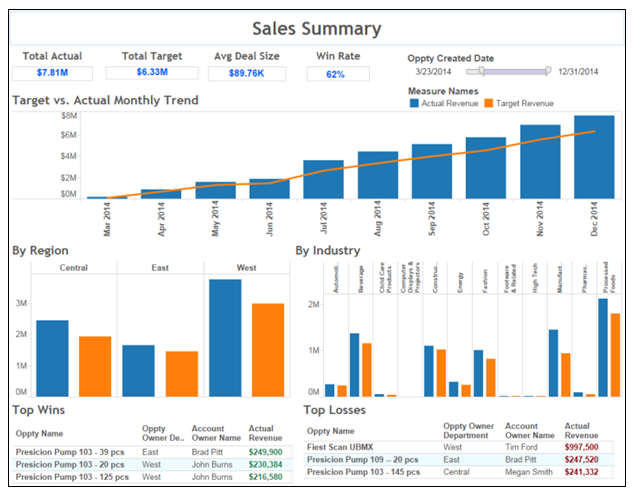Select the May 2014 monthly trend bar
633x492 pixels.
pyautogui.click(x=216, y=190)
